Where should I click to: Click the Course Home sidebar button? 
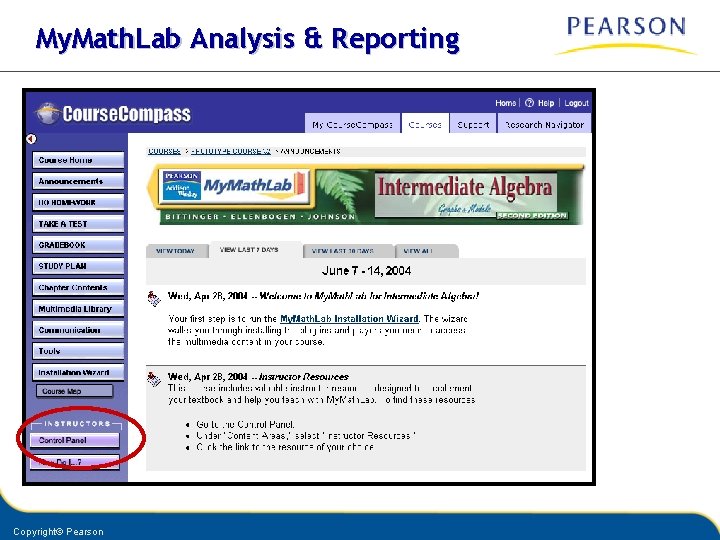(x=78, y=160)
